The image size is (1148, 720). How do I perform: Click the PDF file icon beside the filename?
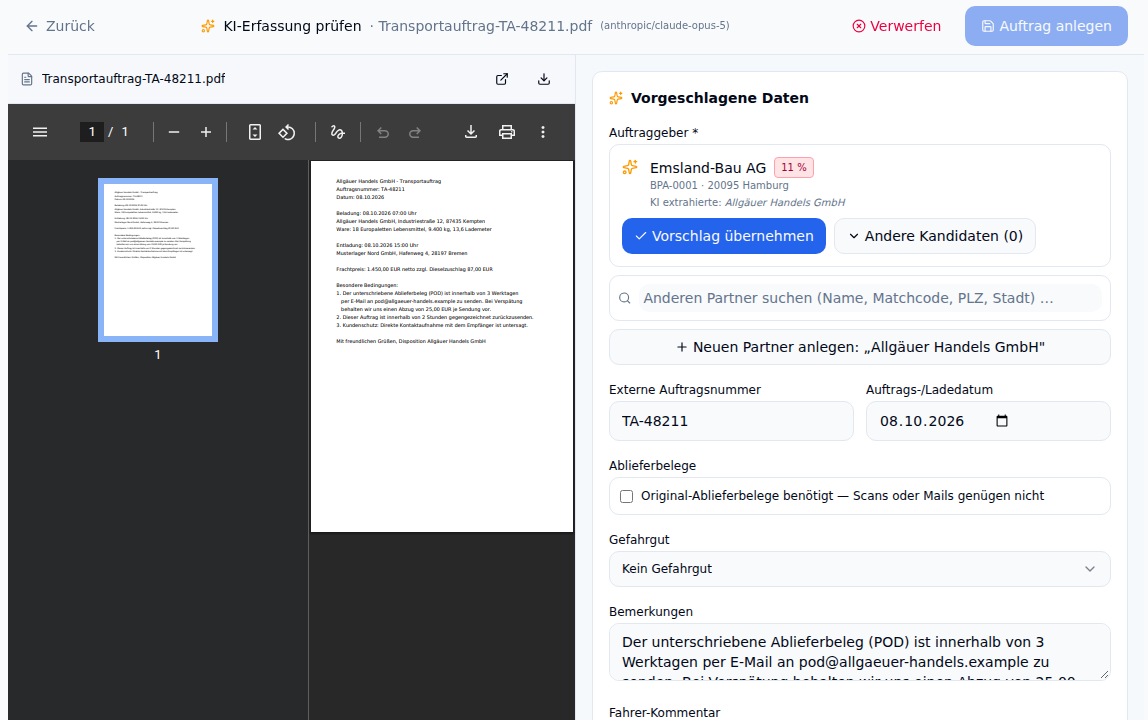27,79
